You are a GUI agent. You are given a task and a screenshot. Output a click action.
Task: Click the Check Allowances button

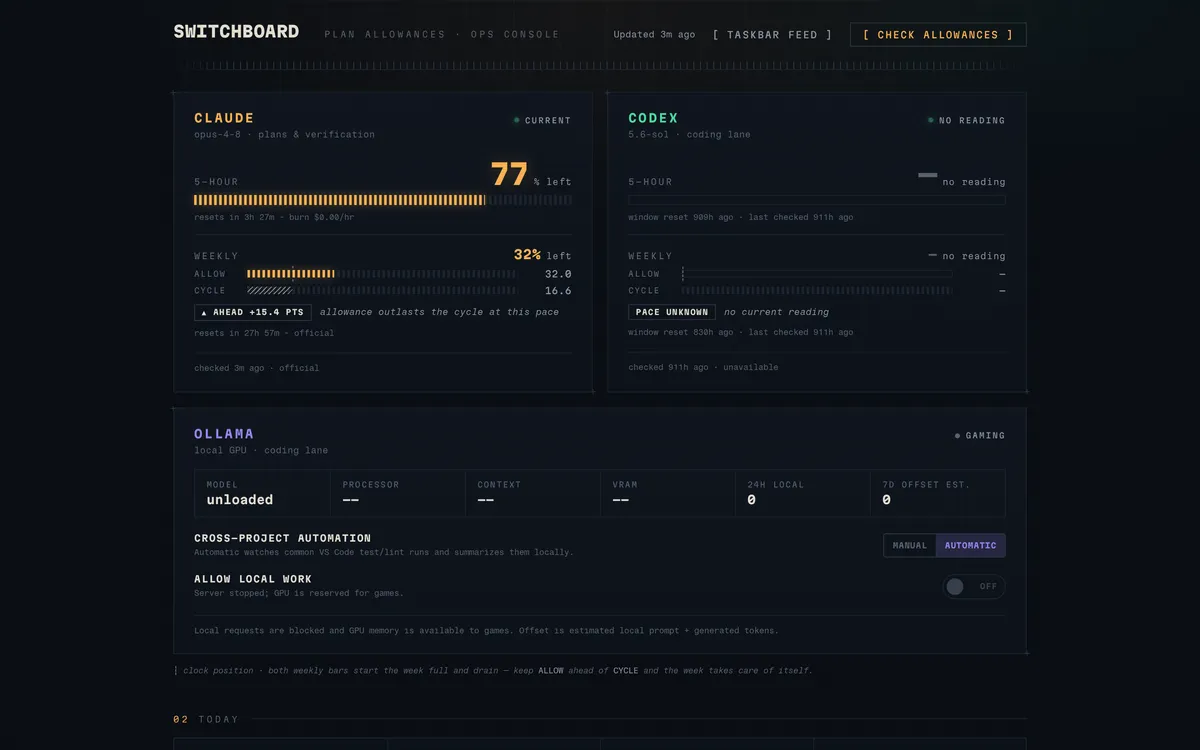[938, 35]
